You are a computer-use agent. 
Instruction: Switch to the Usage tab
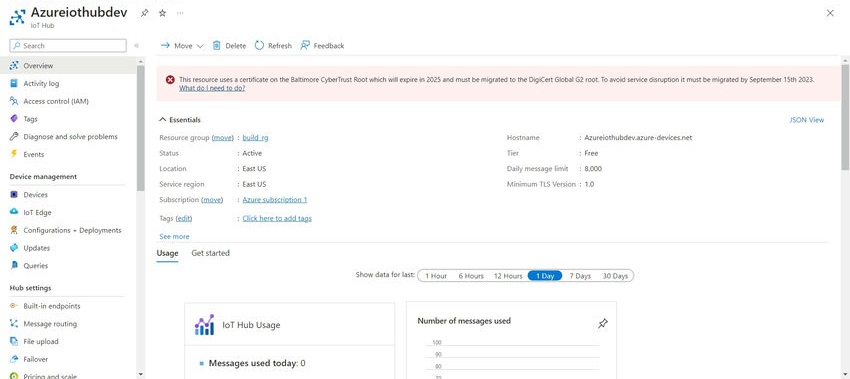168,253
